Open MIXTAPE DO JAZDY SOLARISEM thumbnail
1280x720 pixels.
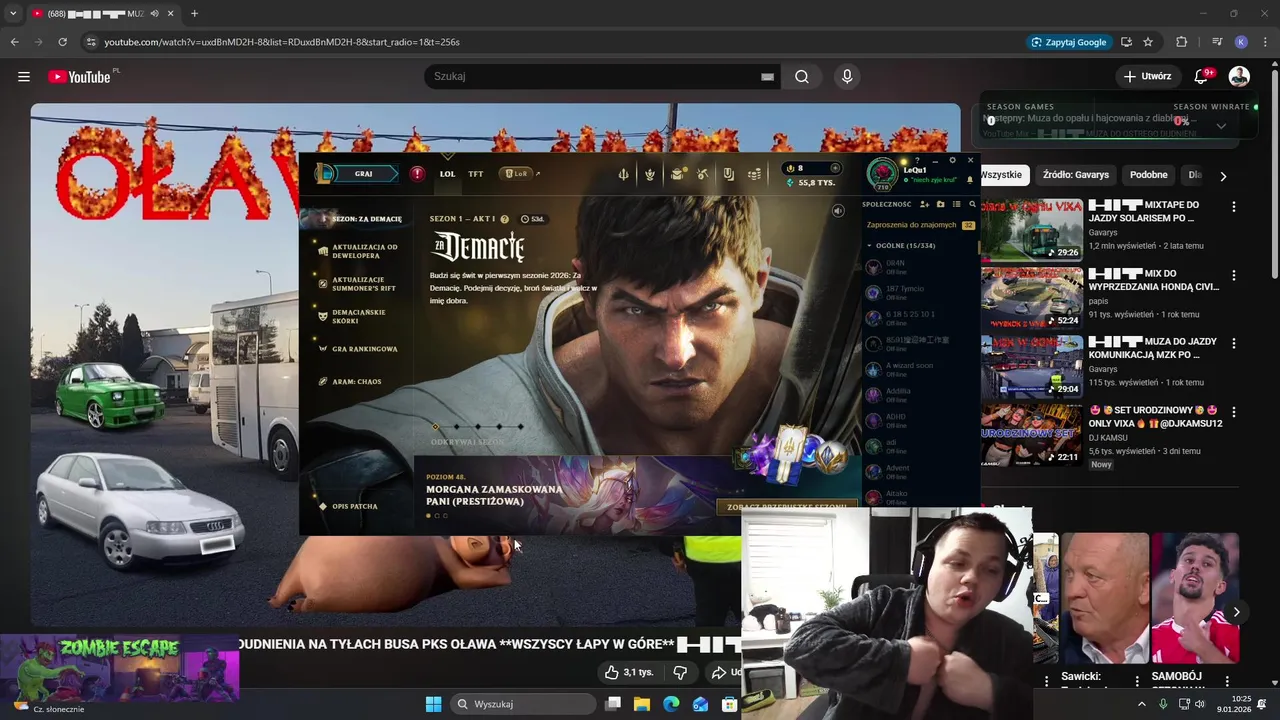click(1031, 230)
